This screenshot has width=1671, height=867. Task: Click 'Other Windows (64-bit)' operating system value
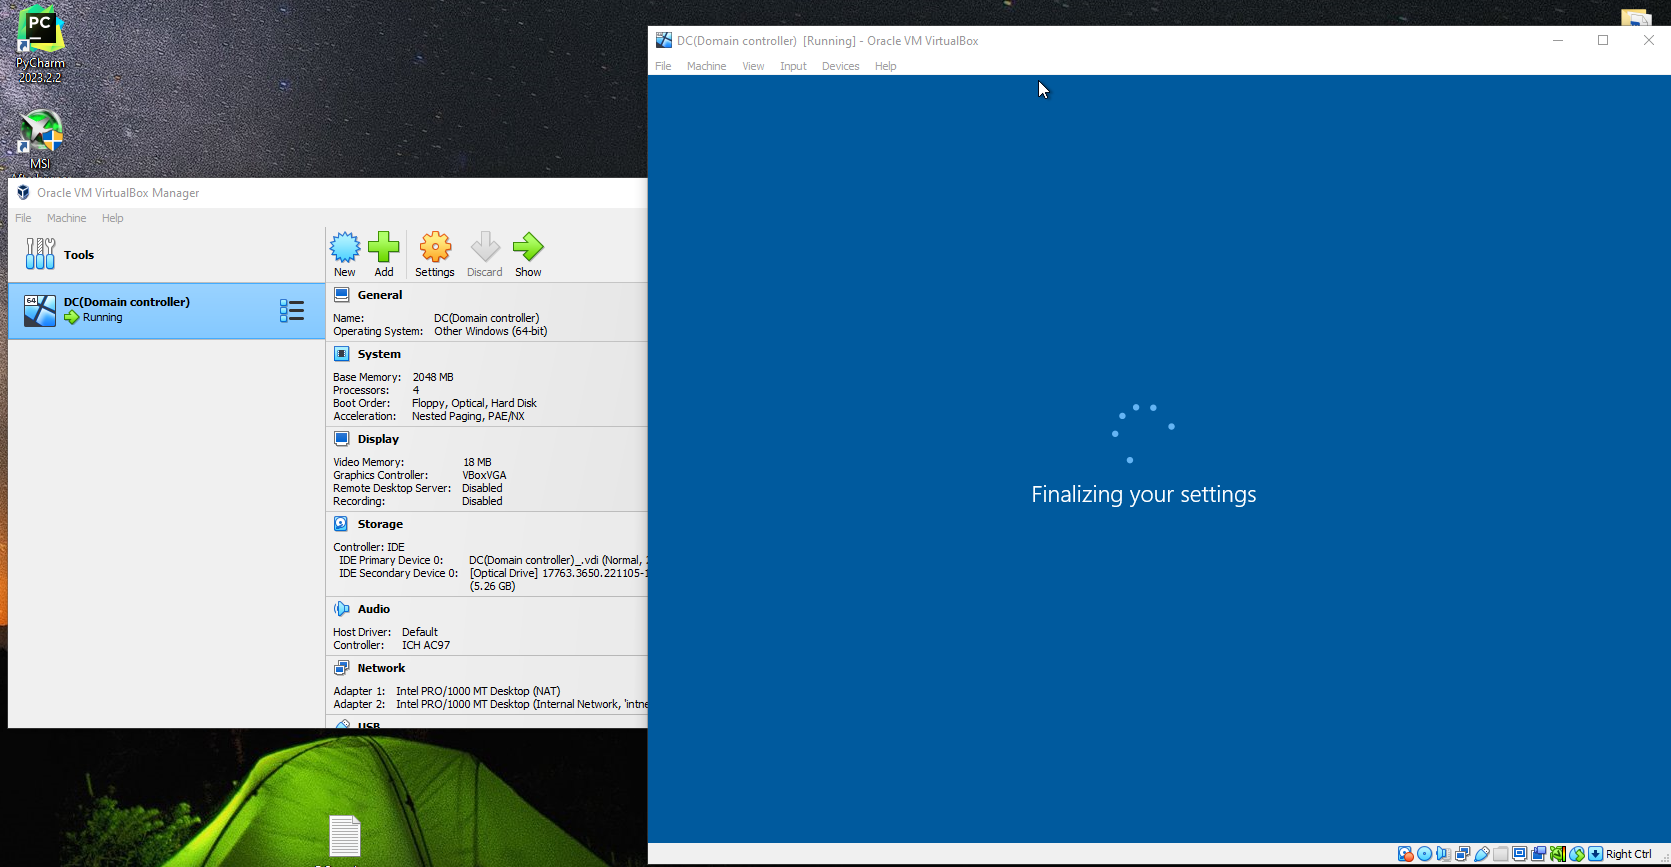point(490,331)
